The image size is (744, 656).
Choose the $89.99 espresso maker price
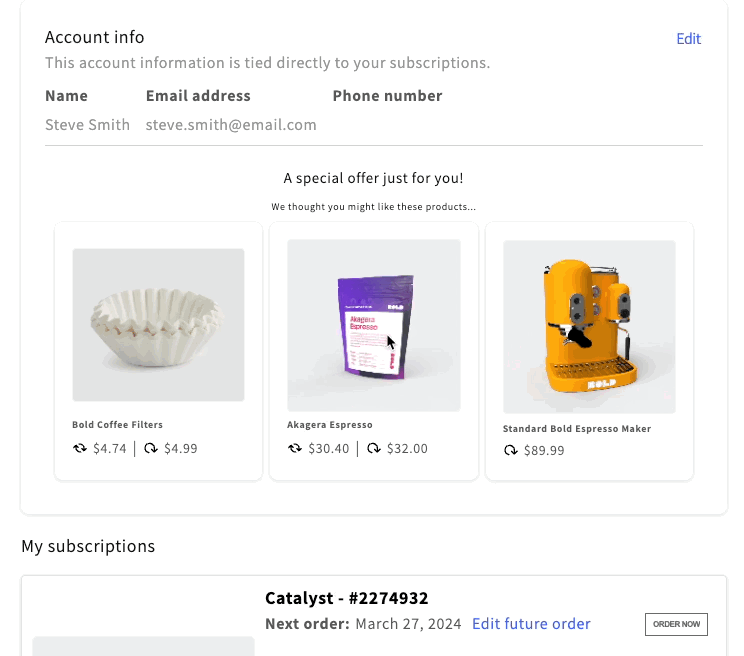pos(544,451)
